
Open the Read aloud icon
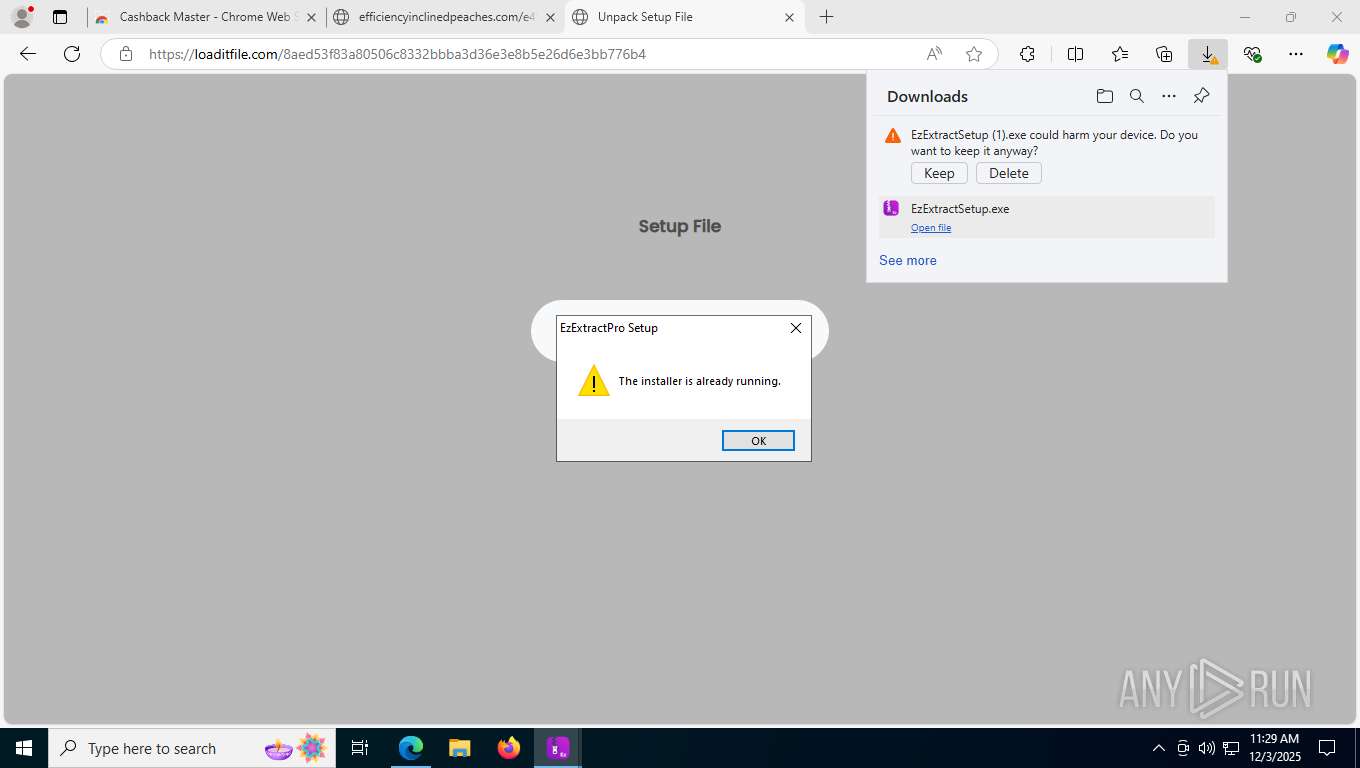click(934, 54)
